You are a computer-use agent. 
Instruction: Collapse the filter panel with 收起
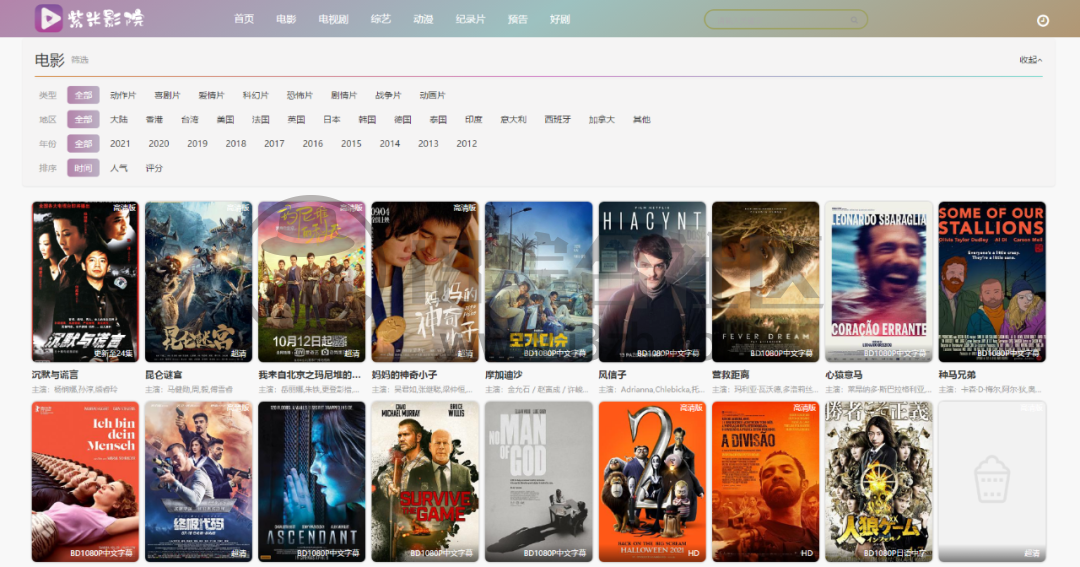1030,60
